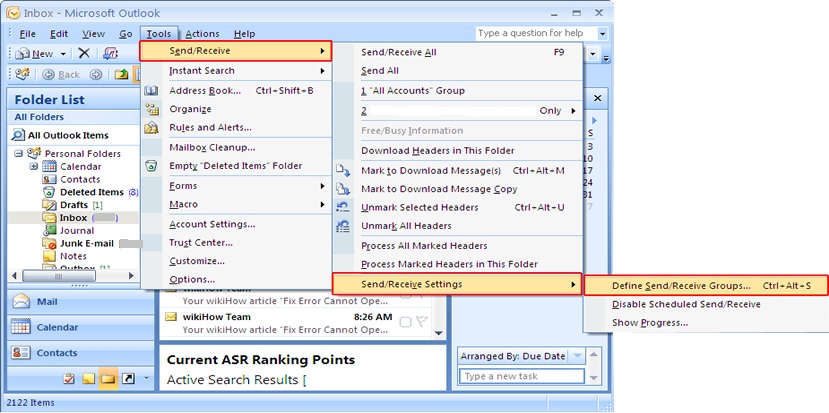Click the Outlook Today home icon
Image resolution: width=829 pixels, height=413 pixels.
tap(22, 74)
